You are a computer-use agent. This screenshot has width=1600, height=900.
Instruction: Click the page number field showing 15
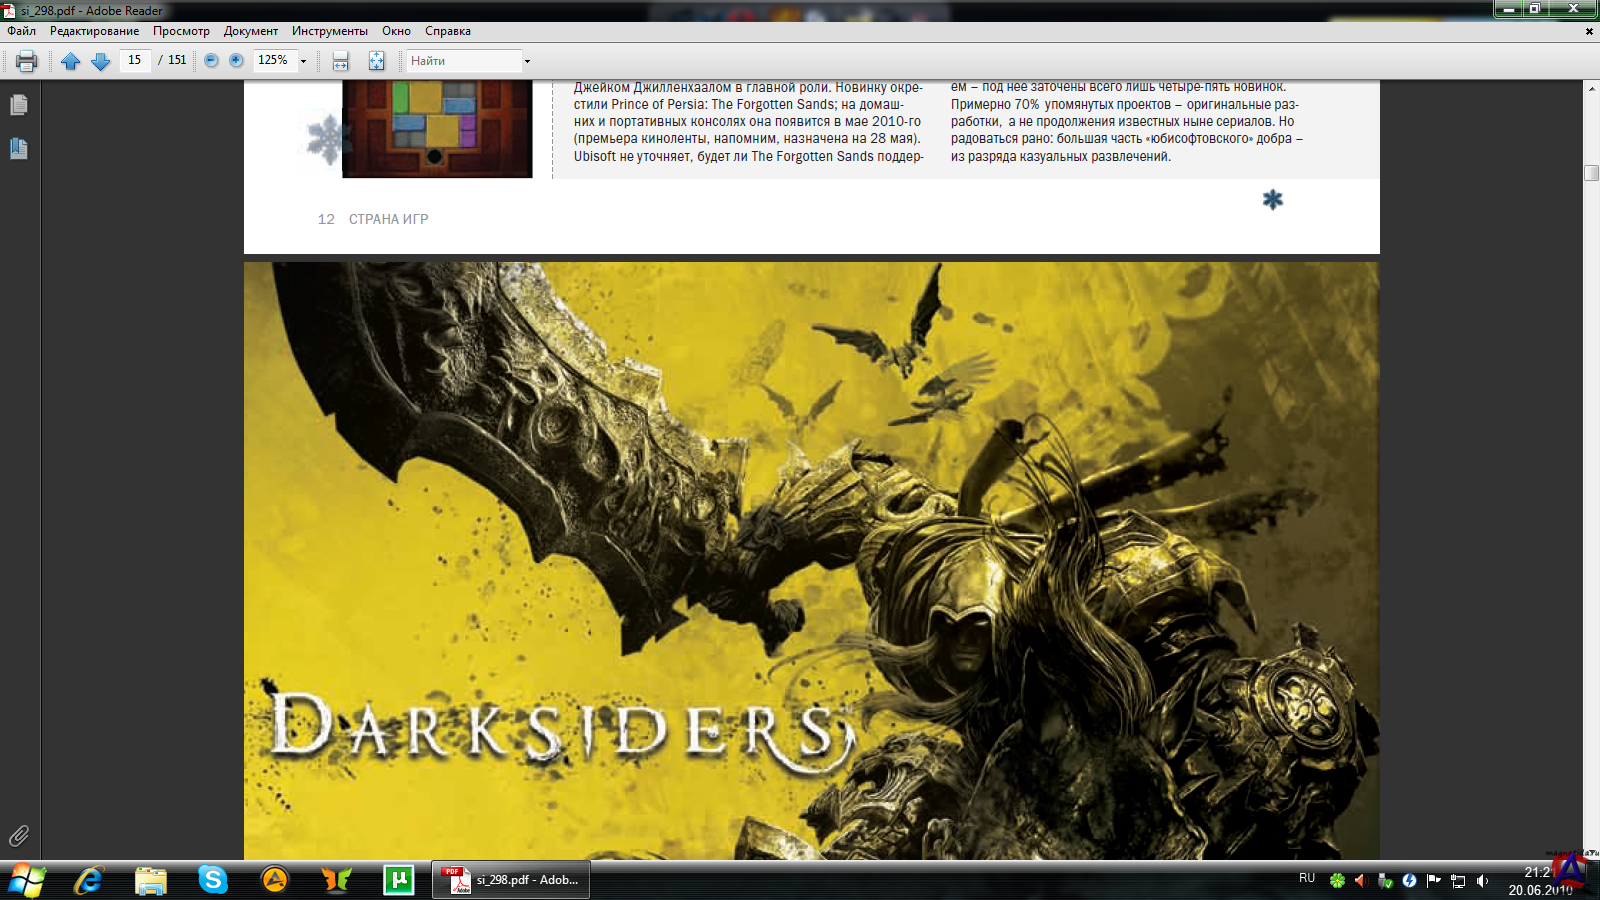pyautogui.click(x=135, y=60)
